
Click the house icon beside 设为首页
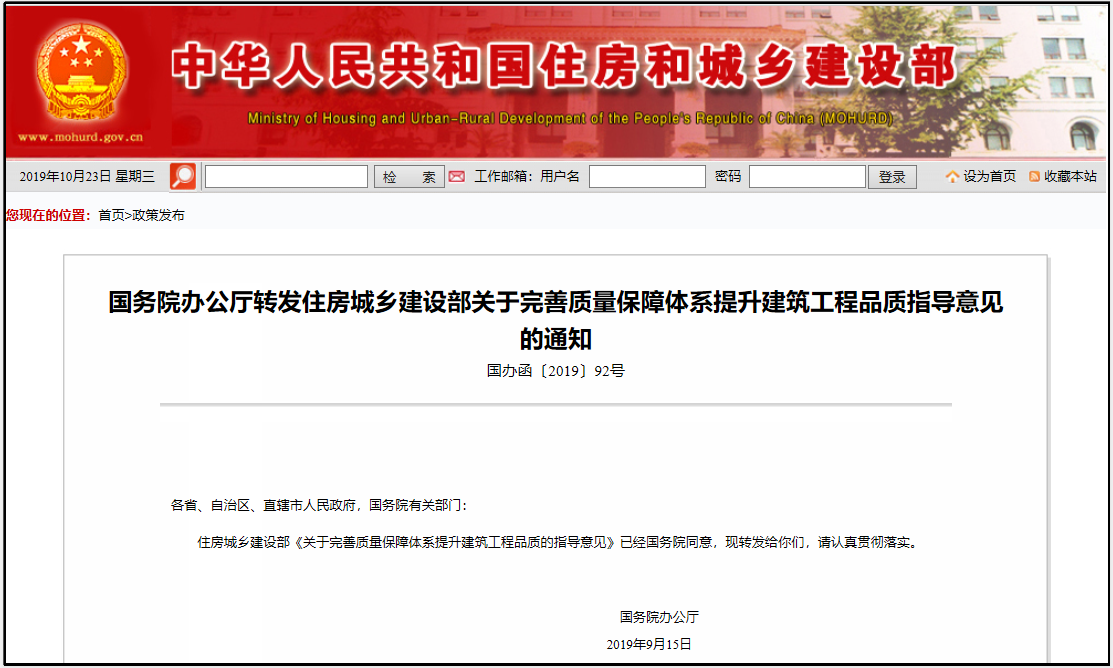click(952, 177)
